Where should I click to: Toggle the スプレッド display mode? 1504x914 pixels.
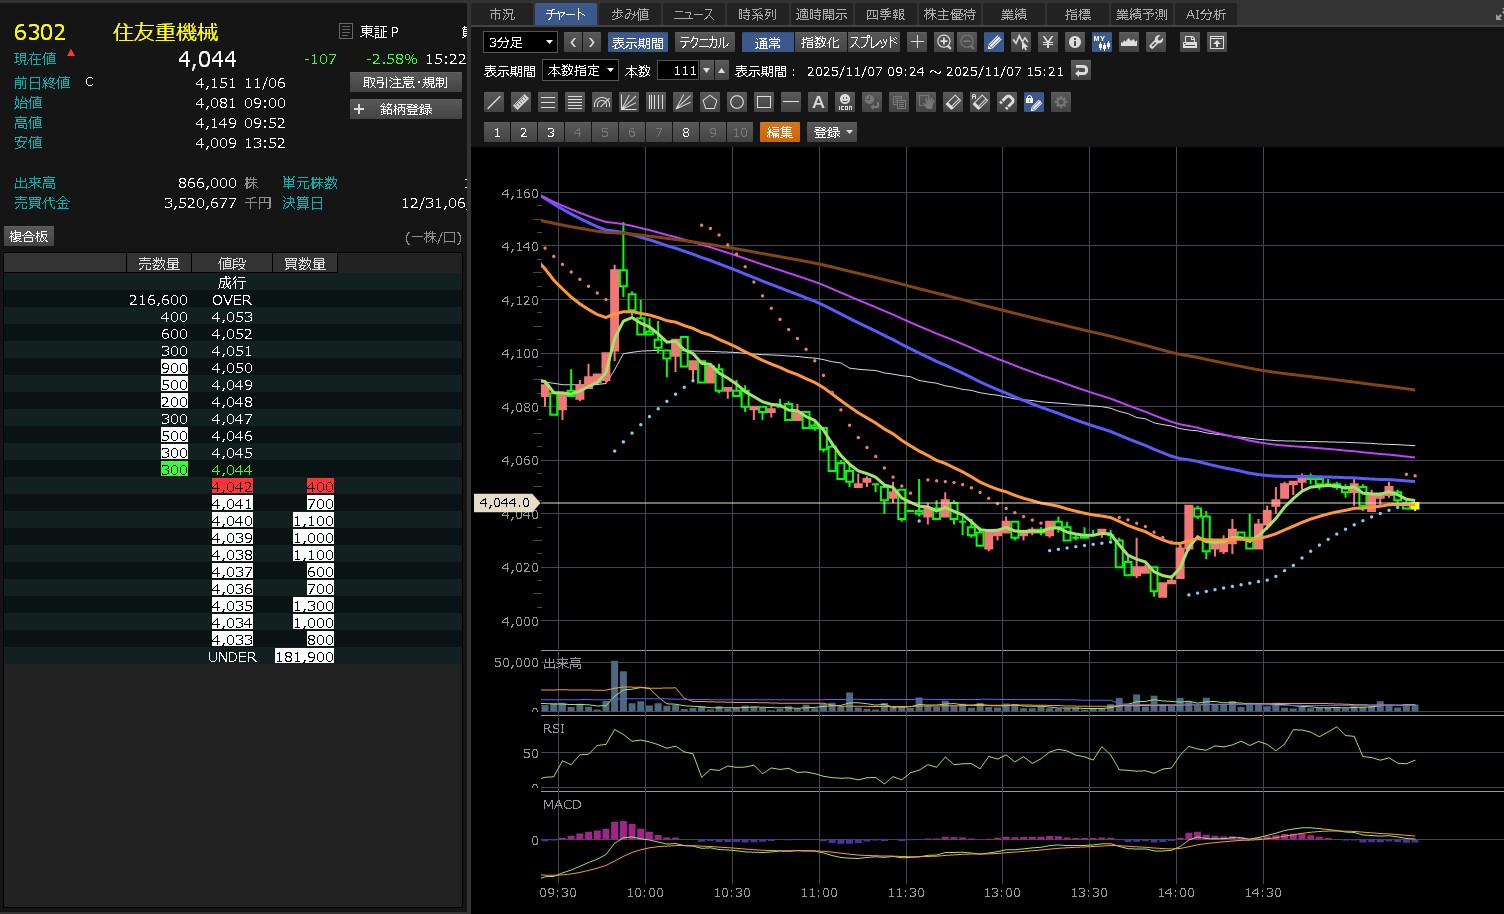[874, 42]
